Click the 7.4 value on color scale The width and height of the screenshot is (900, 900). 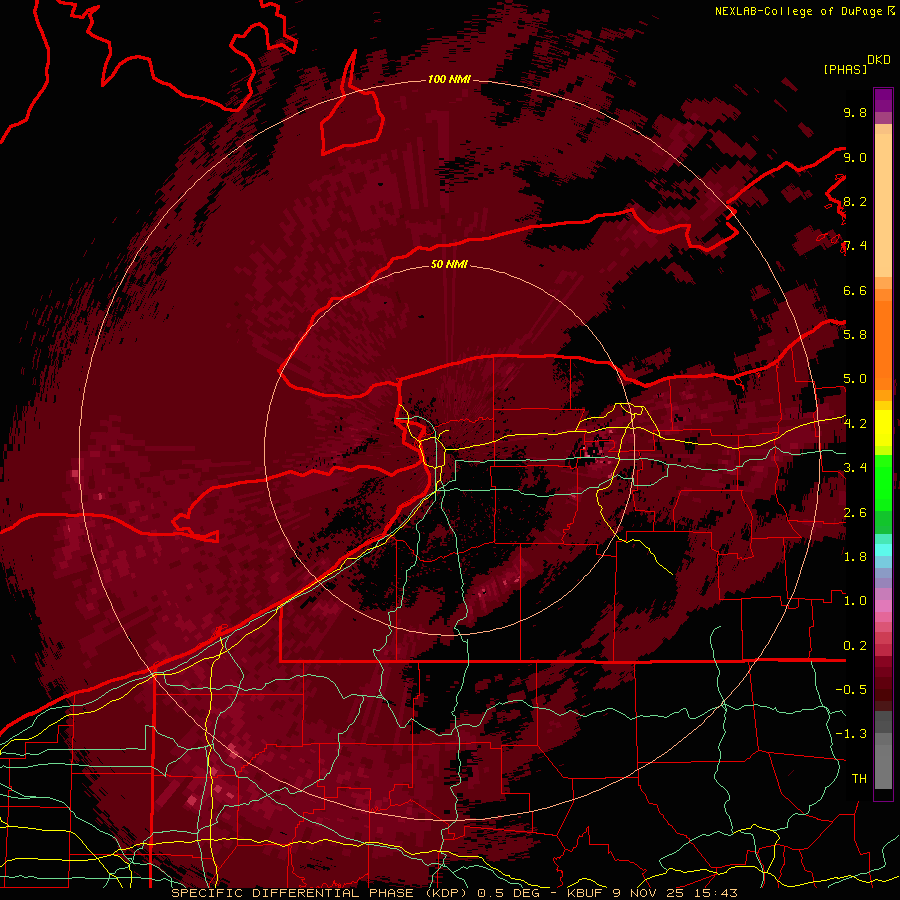click(x=855, y=246)
